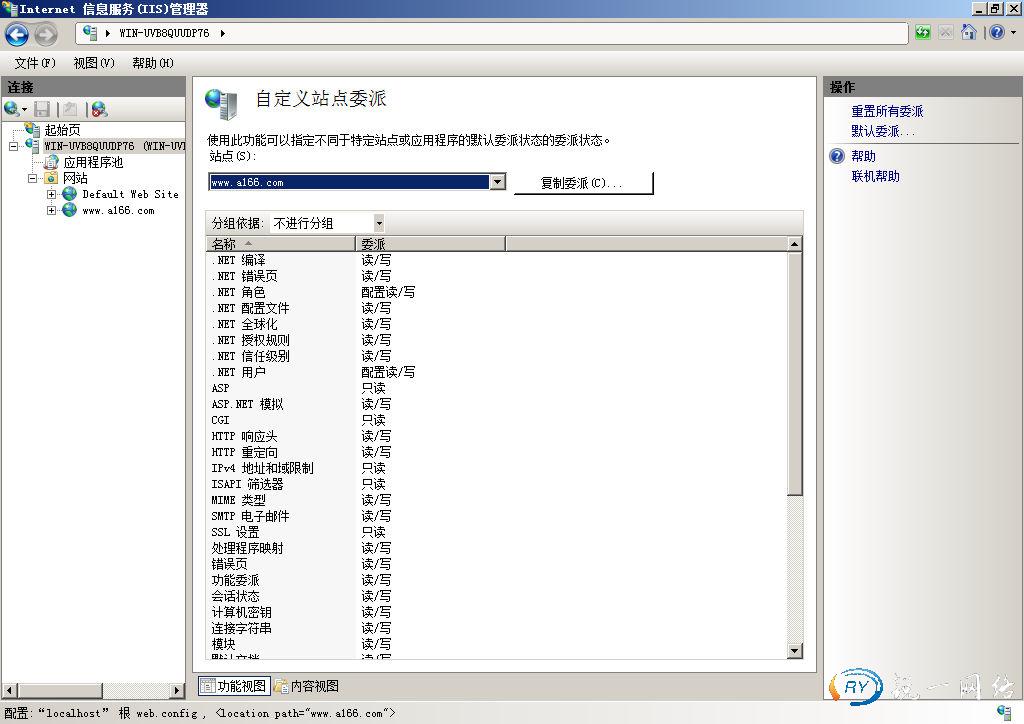Refresh the page with the green refresh icon
The image size is (1024, 724).
[x=922, y=33]
